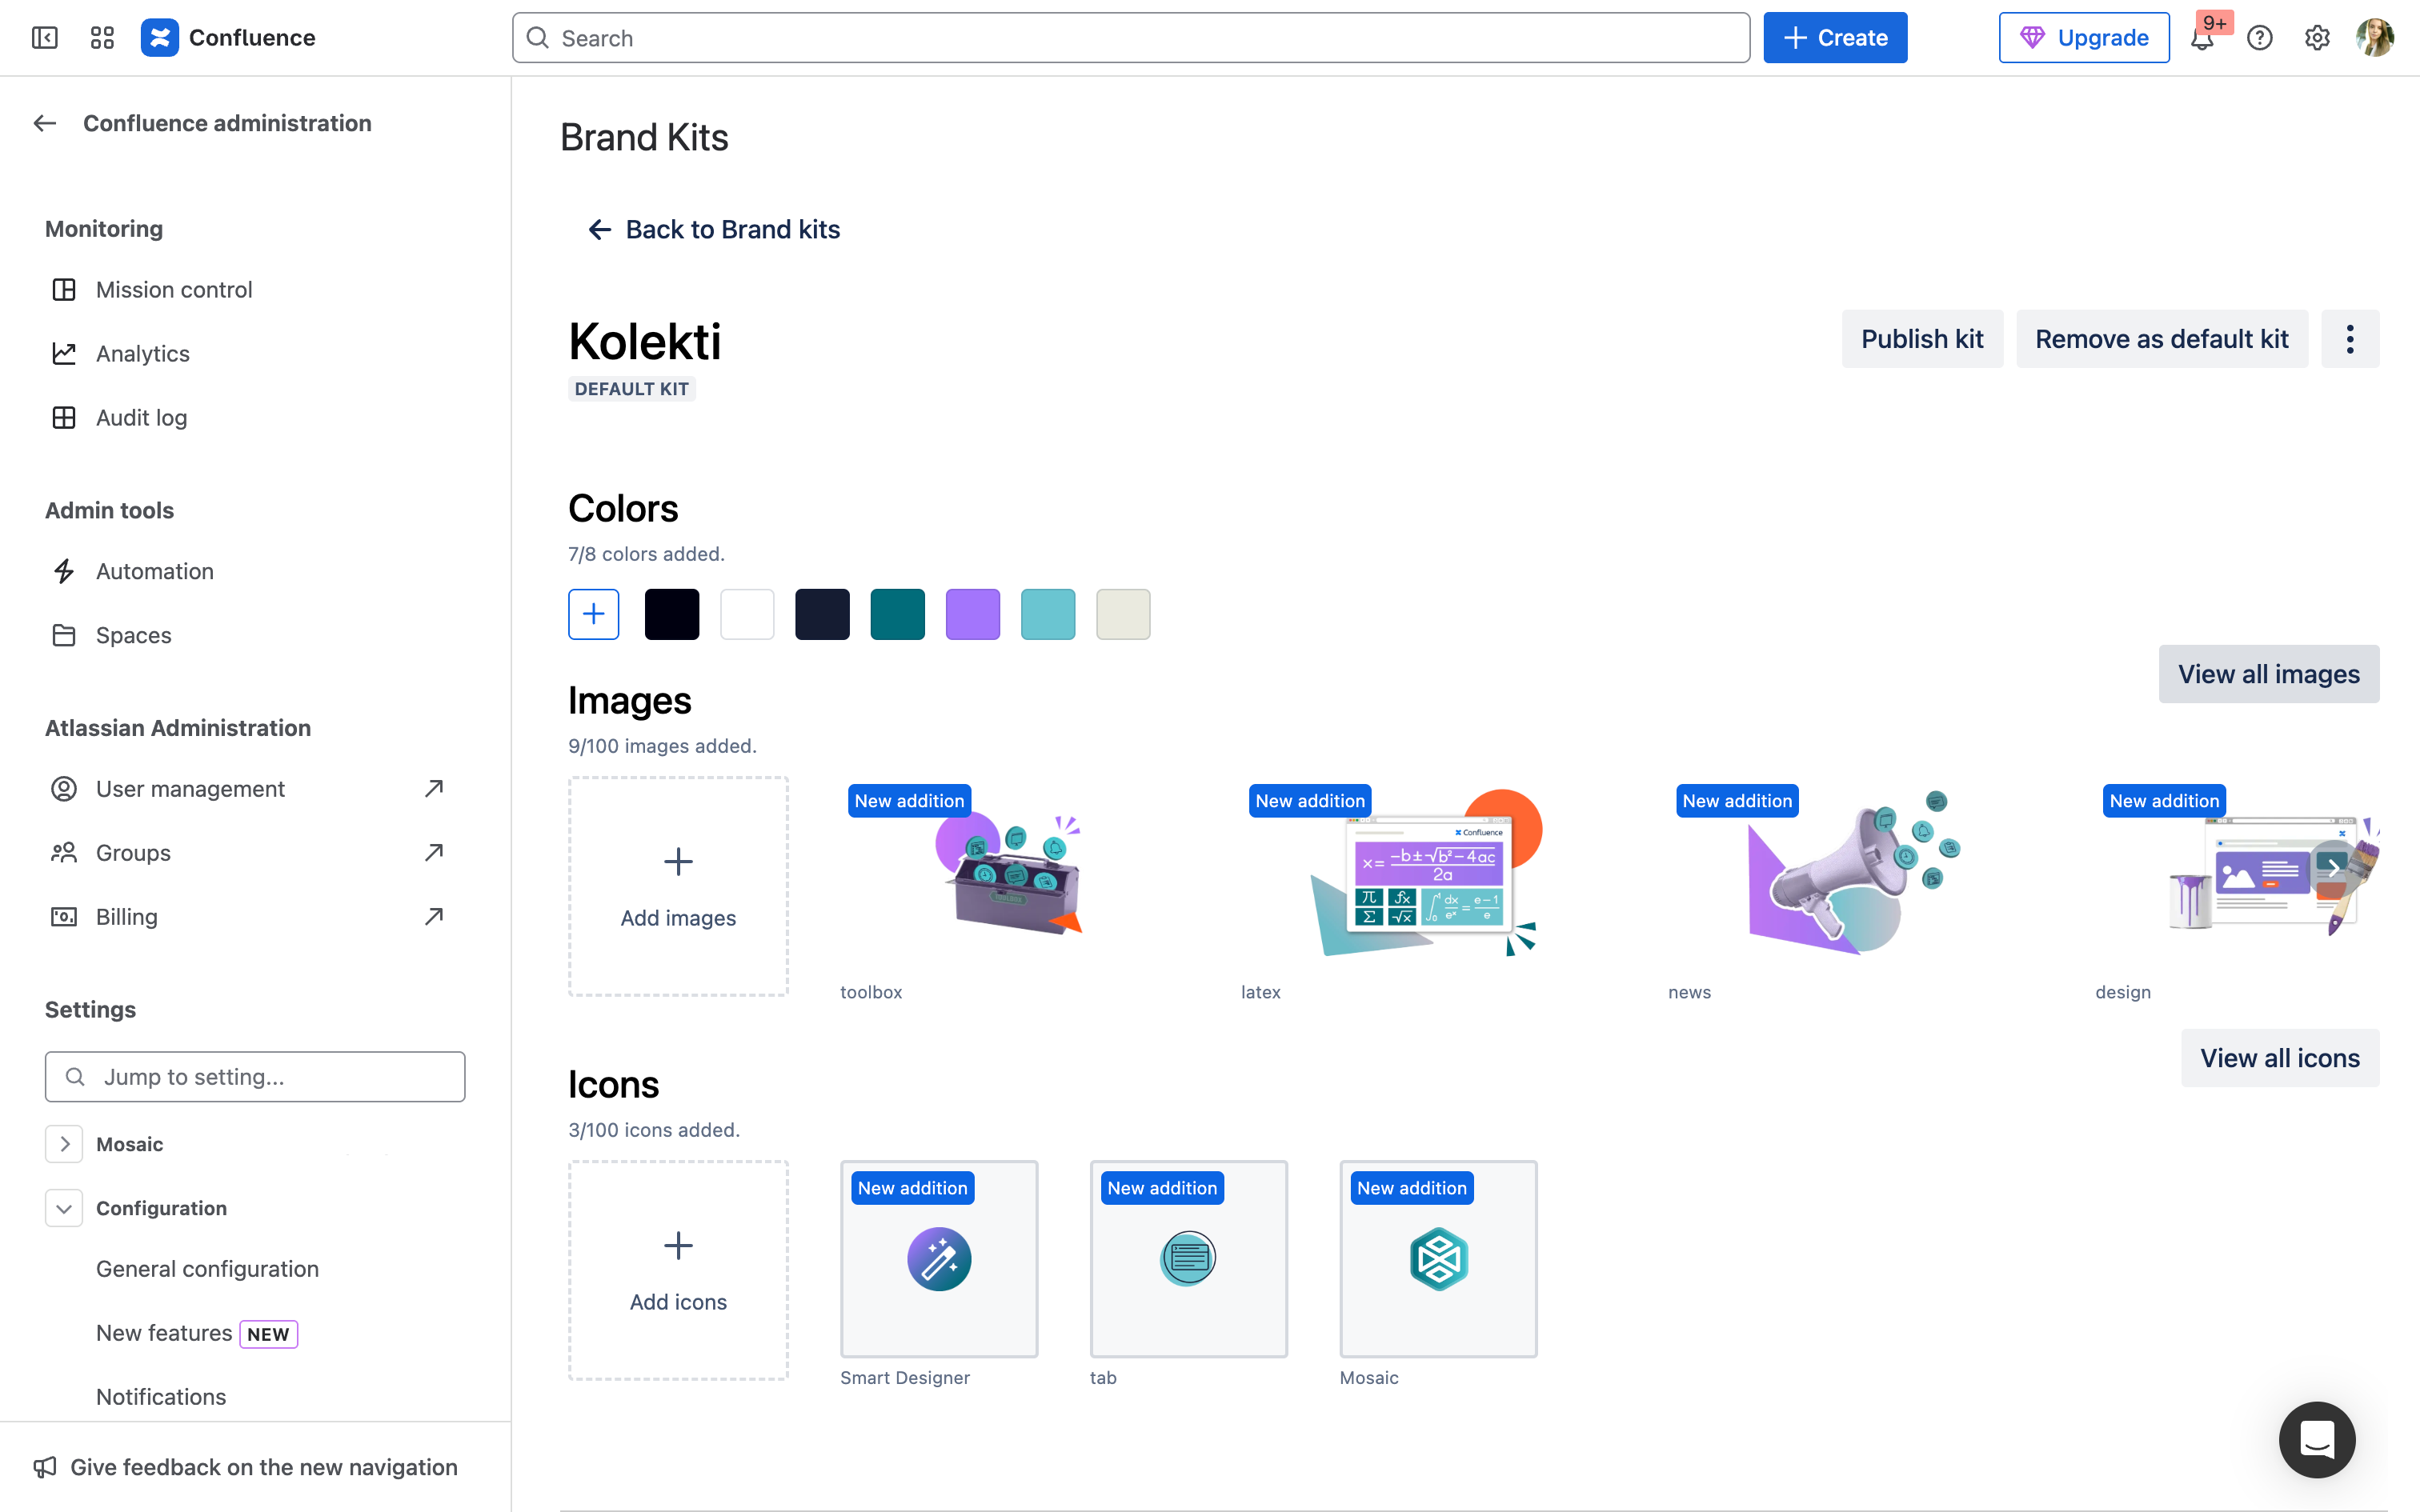Select the dark teal color swatch
The height and width of the screenshot is (1512, 2420).
tap(898, 614)
